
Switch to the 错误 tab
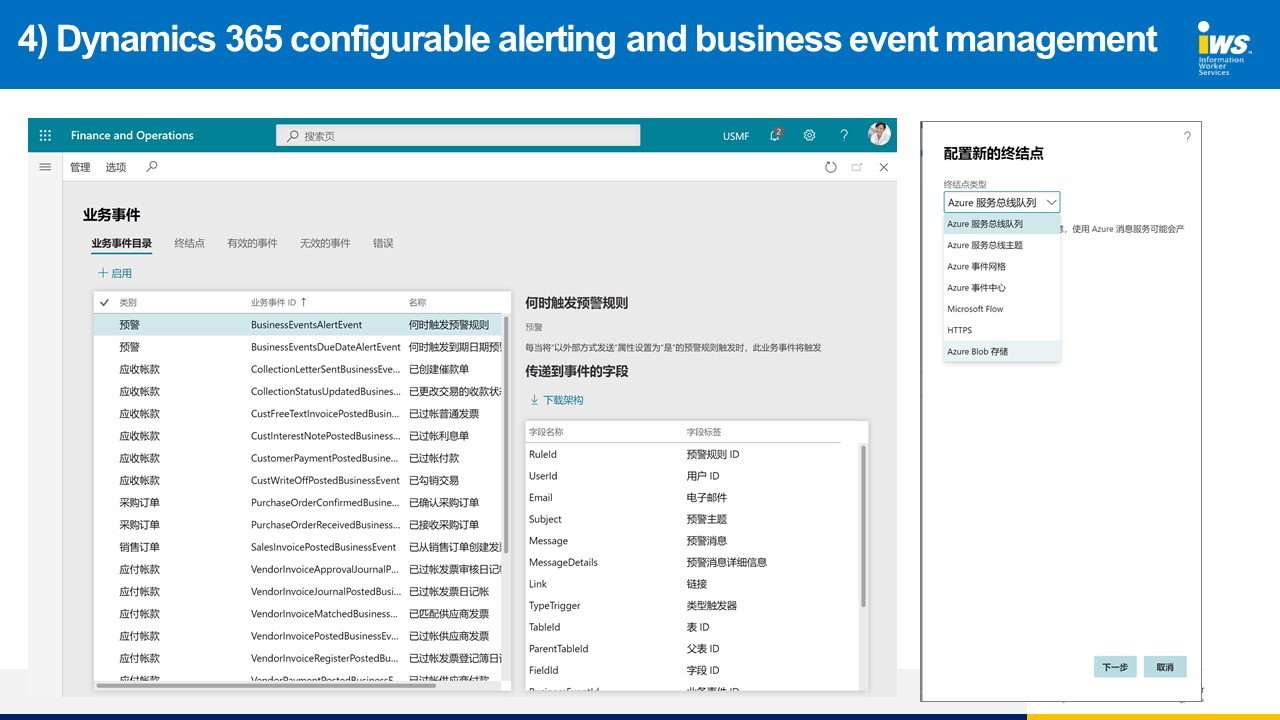pos(383,243)
